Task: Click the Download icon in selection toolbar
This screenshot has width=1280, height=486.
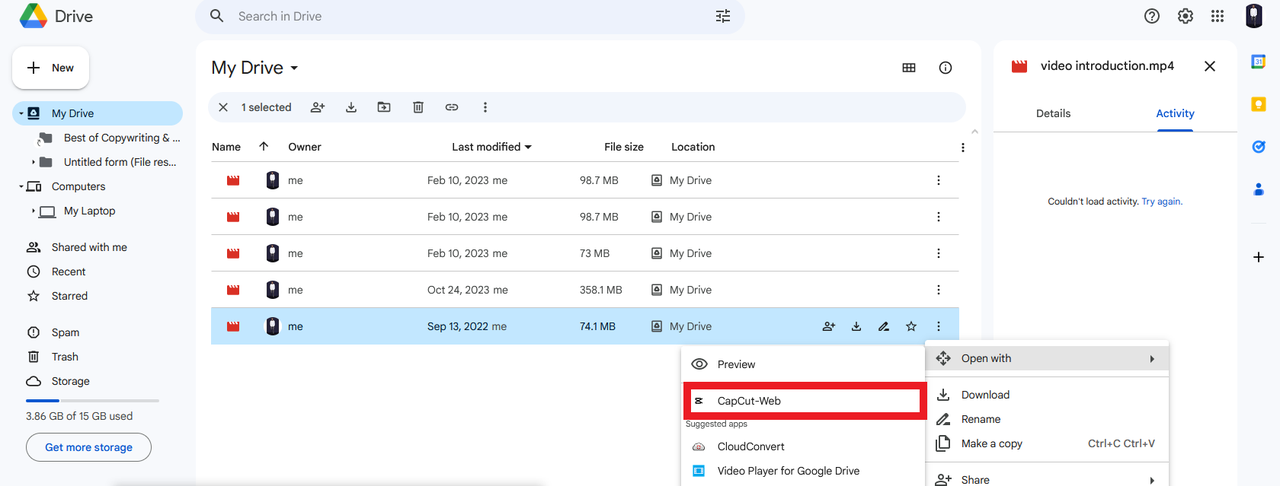Action: pyautogui.click(x=351, y=107)
